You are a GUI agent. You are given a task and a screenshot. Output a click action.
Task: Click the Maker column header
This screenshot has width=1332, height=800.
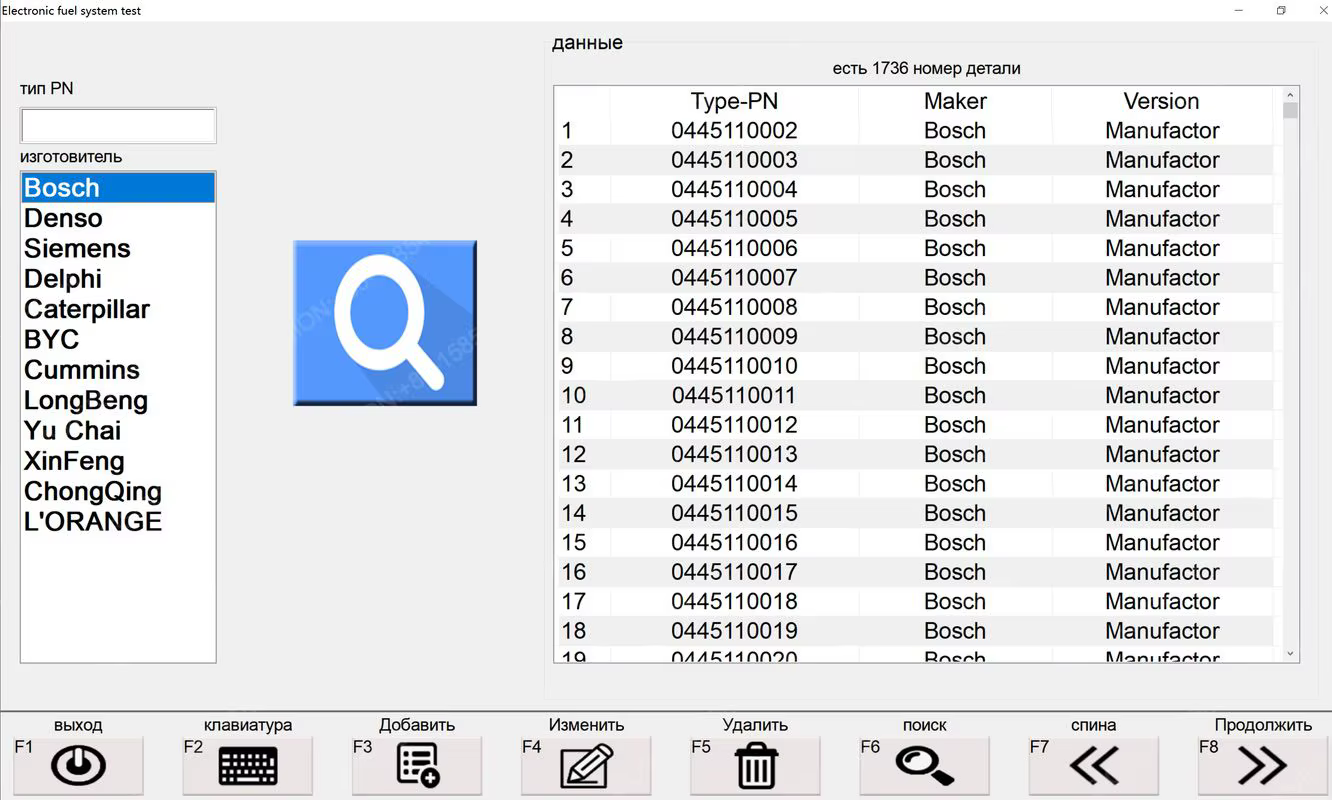(955, 101)
